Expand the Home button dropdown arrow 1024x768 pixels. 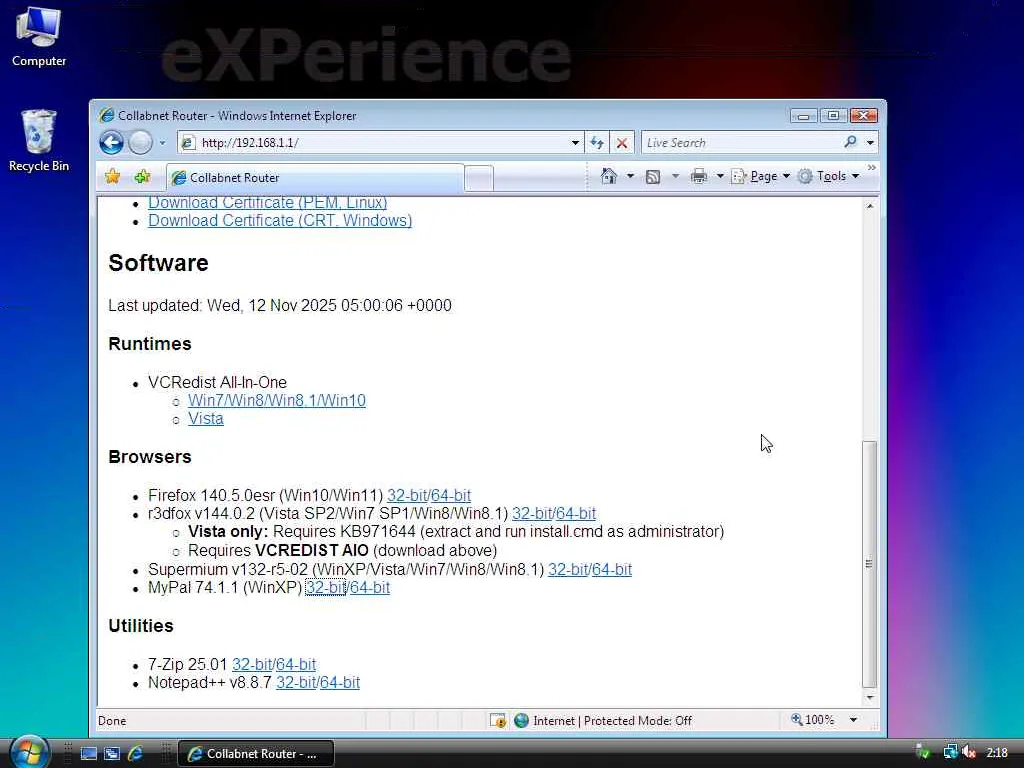[630, 176]
